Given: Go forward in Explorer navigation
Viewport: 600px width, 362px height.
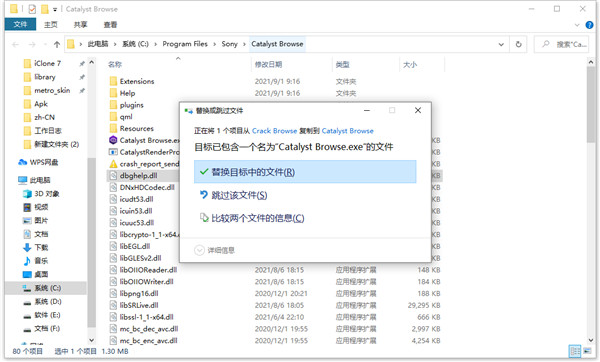Looking at the screenshot, I should (32, 44).
